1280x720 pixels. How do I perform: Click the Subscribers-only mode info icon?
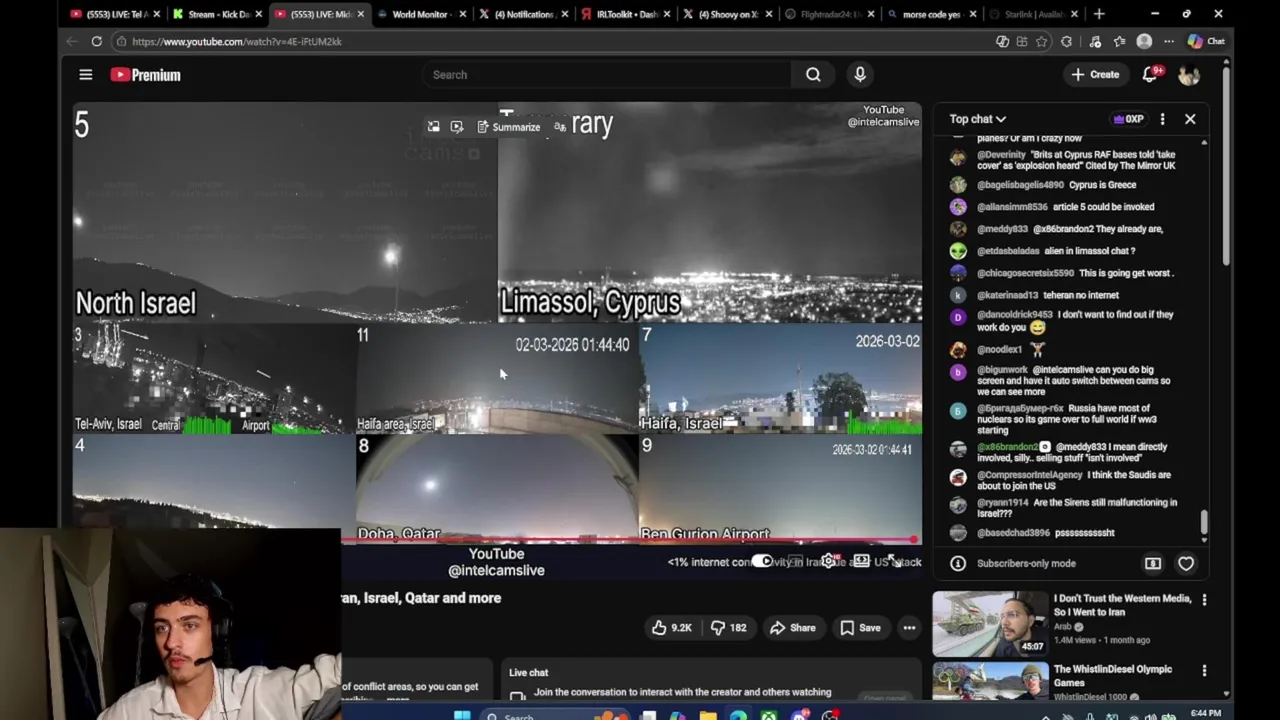(958, 564)
